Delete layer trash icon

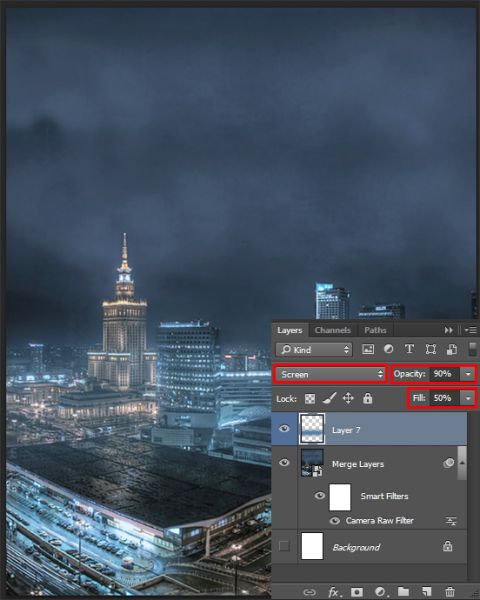[x=450, y=592]
